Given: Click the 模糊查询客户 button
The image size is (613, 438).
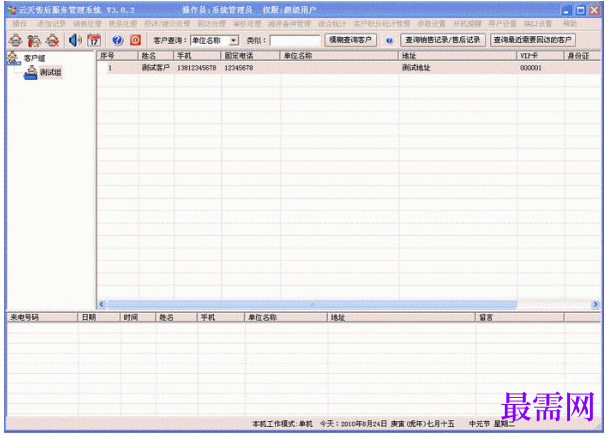Looking at the screenshot, I should 351,40.
